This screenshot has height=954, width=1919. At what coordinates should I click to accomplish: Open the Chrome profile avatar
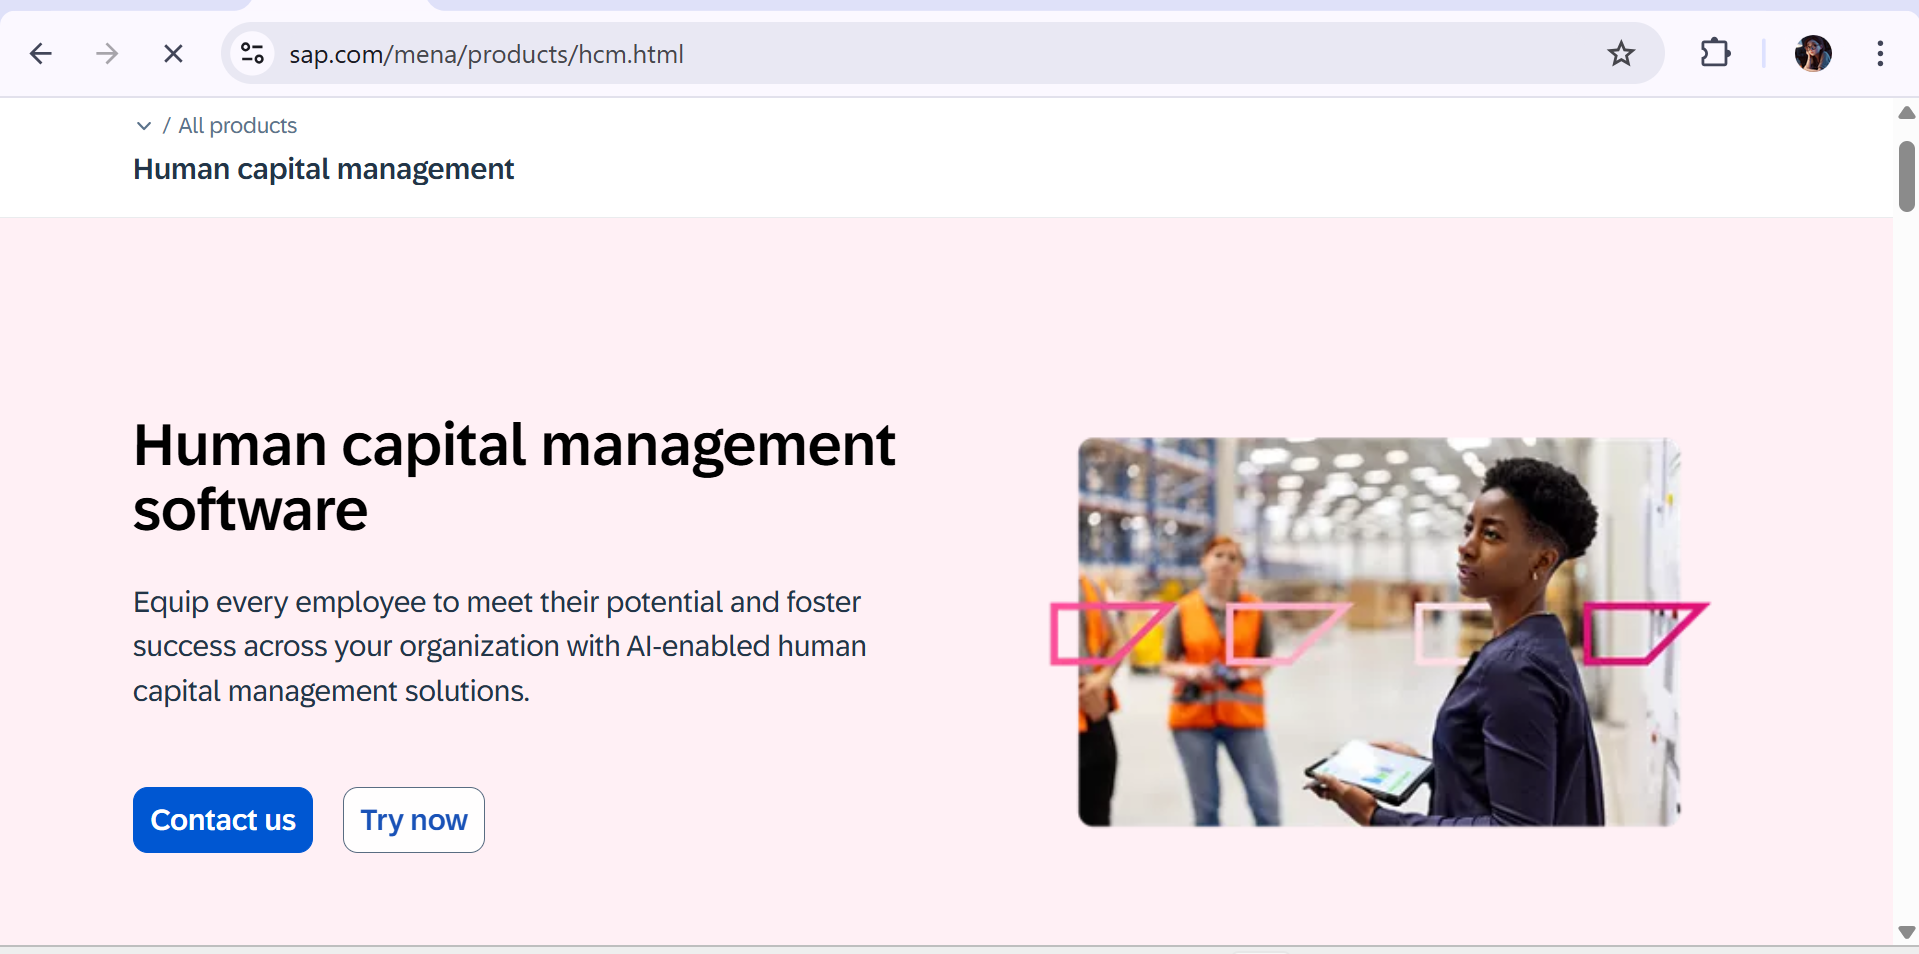click(1813, 54)
